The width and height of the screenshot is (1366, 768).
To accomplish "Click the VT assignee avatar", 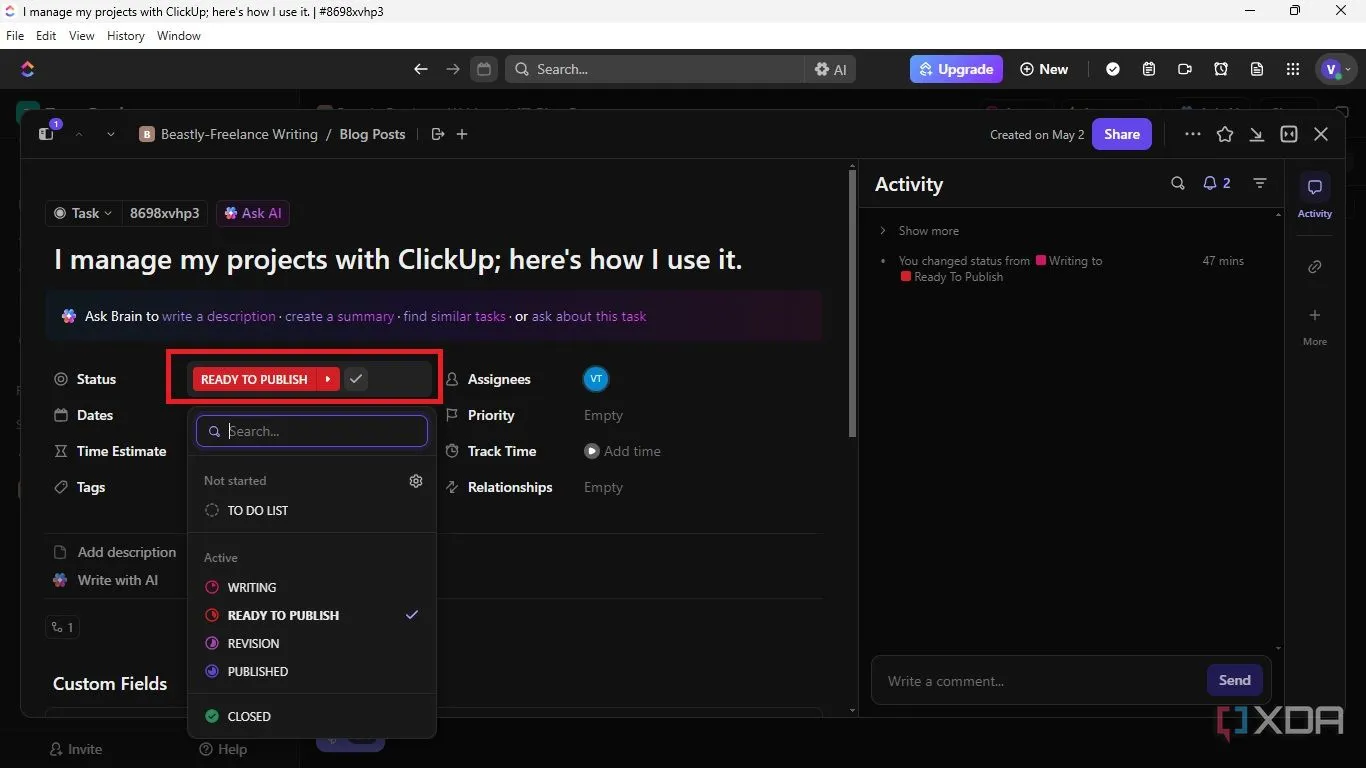I will [x=596, y=379].
